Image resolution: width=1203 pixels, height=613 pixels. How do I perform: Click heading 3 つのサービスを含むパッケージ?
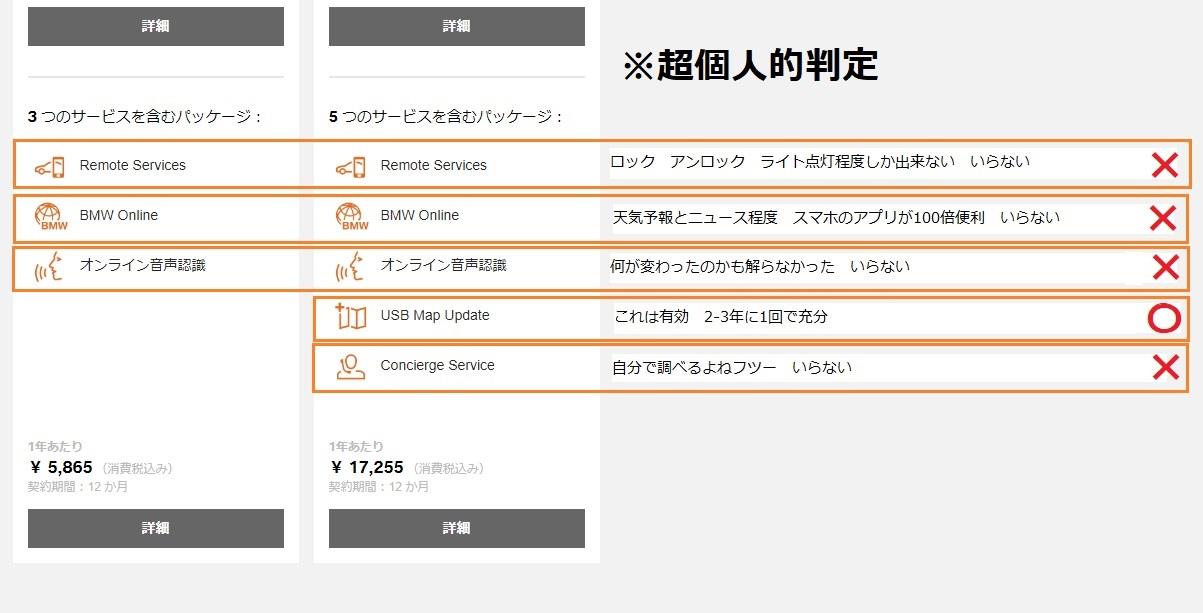[145, 117]
